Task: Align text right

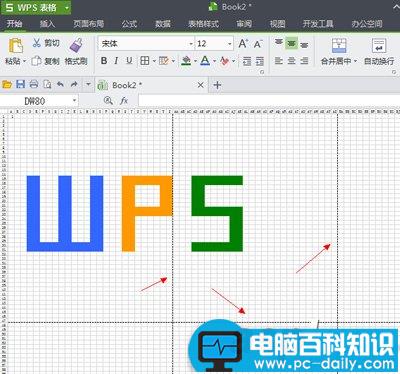Action: click(304, 61)
